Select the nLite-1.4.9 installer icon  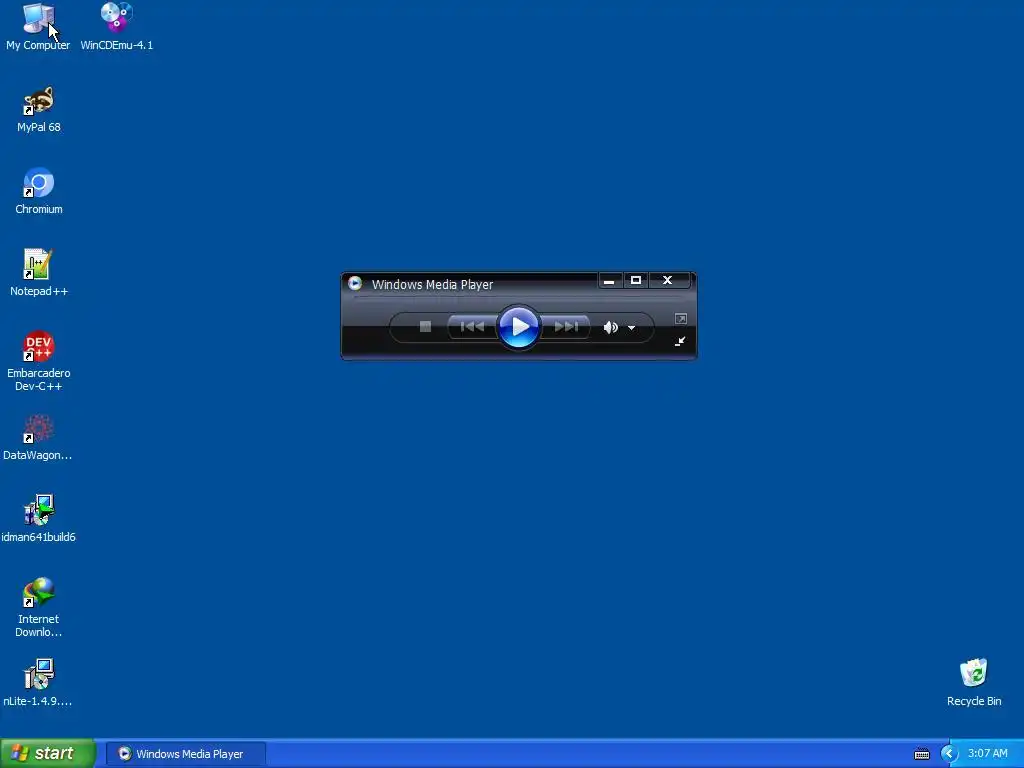point(38,683)
